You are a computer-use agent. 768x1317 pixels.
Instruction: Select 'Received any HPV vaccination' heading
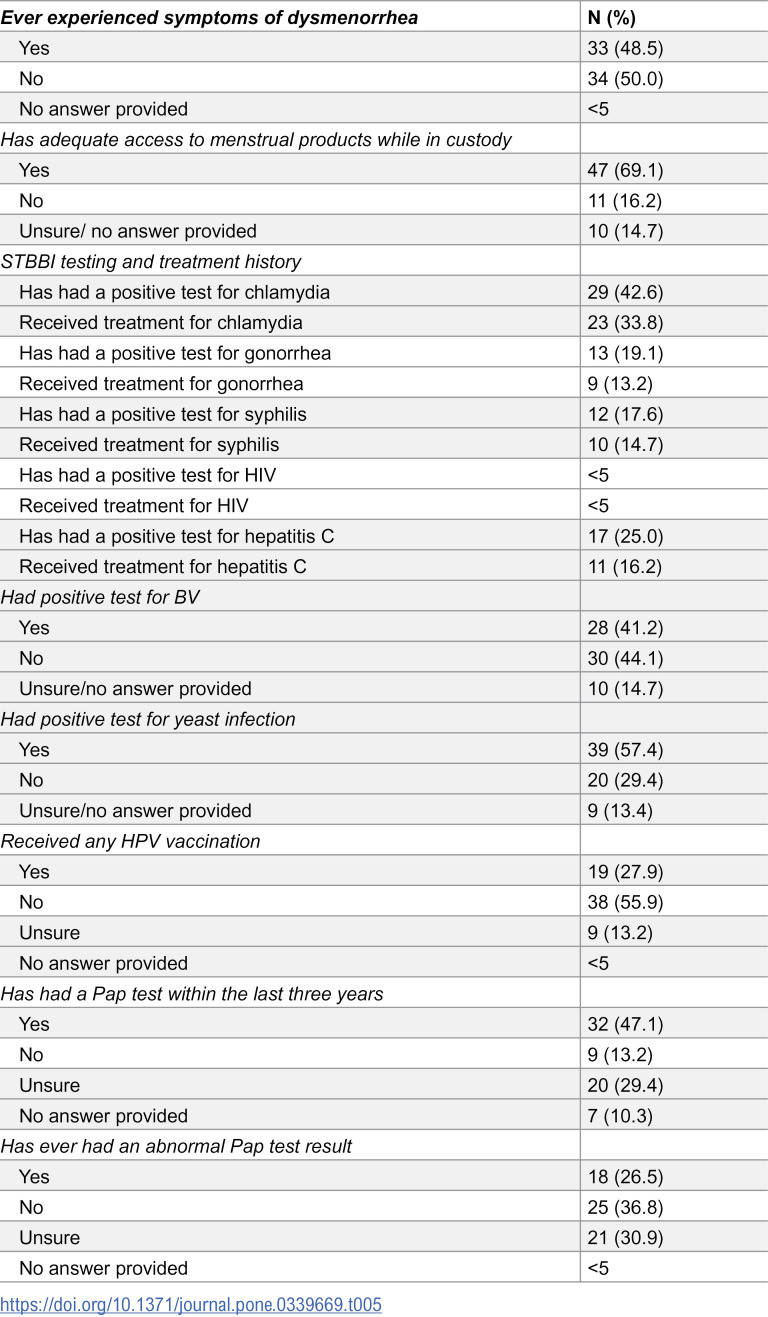pyautogui.click(x=130, y=841)
